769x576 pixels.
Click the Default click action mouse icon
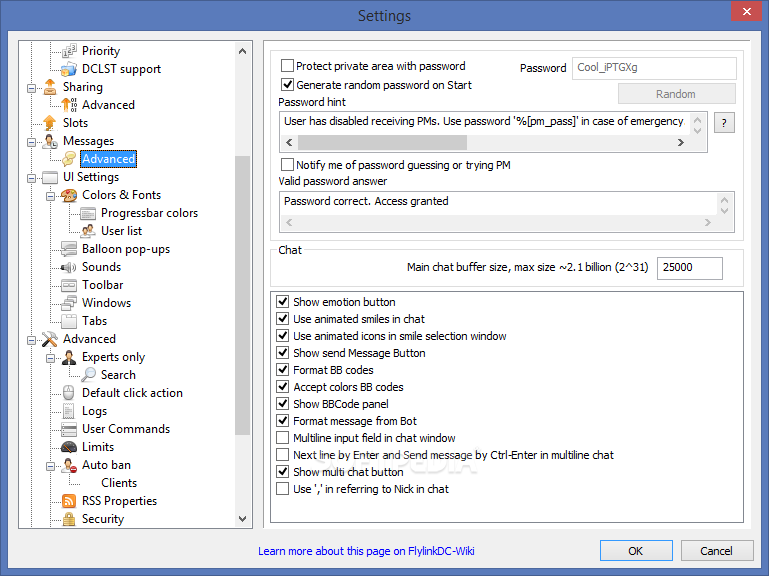tap(69, 393)
